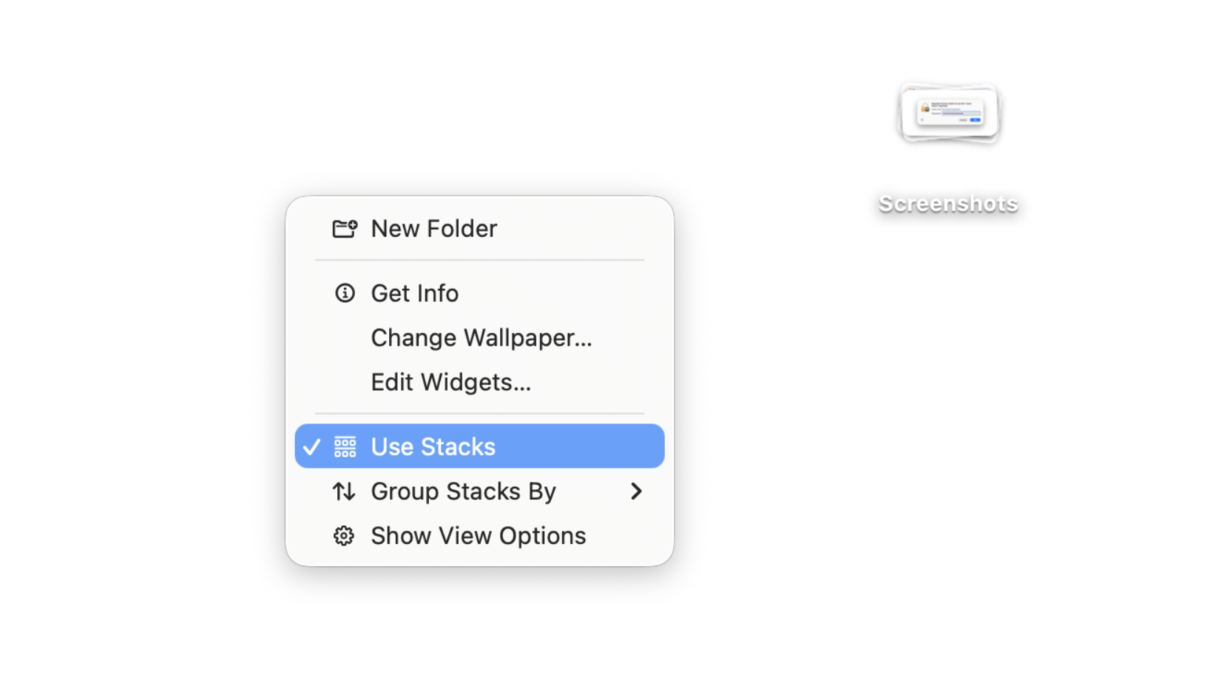Click the Screenshots stack label

[x=948, y=203]
